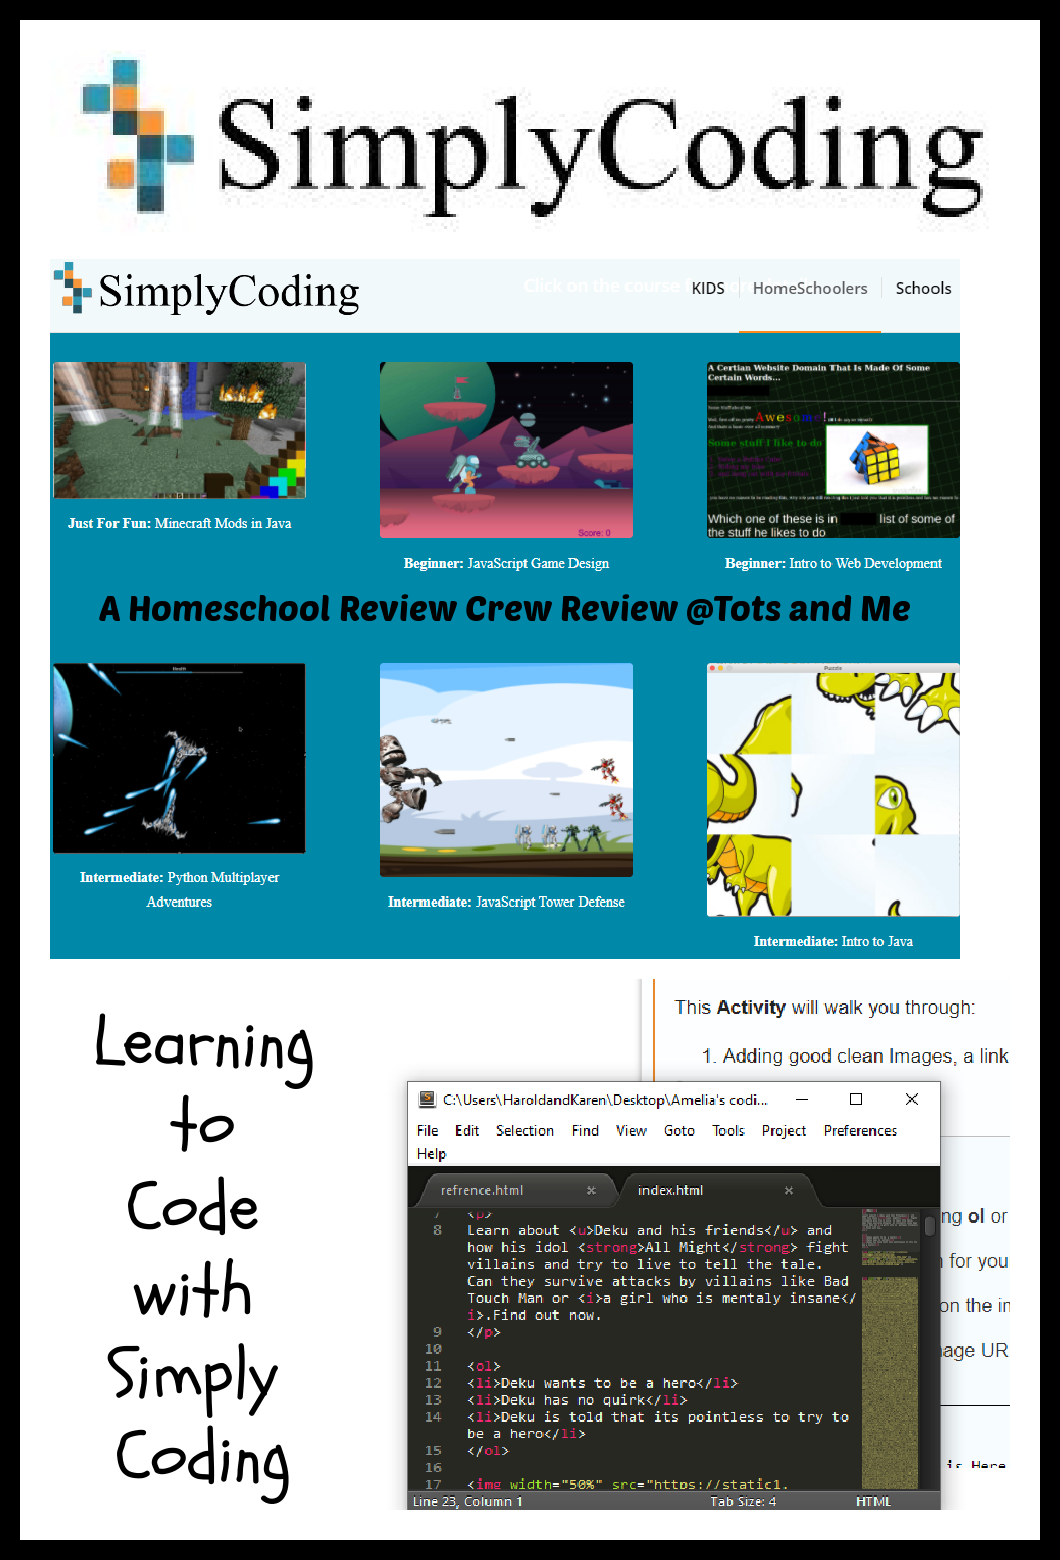Screen dimensions: 1060x1560
Task: Close the refrence.html tab with its x icon
Action: tap(593, 1190)
